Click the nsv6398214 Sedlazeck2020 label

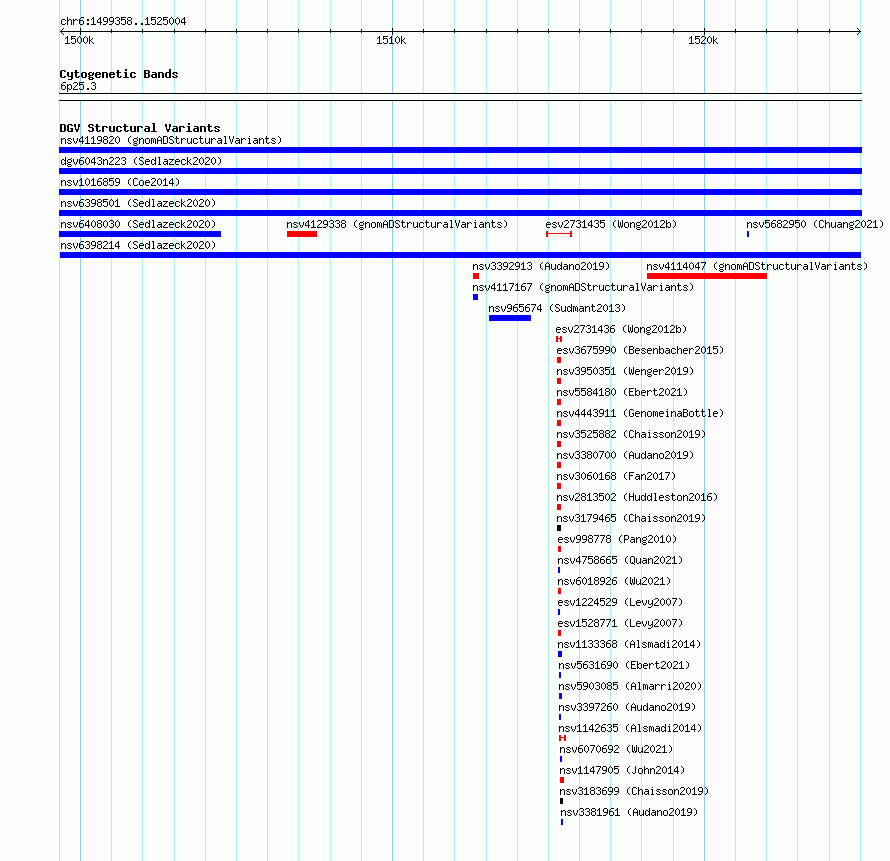point(138,245)
